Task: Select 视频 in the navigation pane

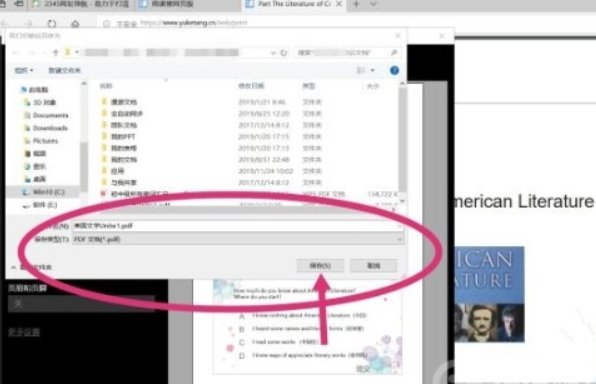Action: coord(35,154)
